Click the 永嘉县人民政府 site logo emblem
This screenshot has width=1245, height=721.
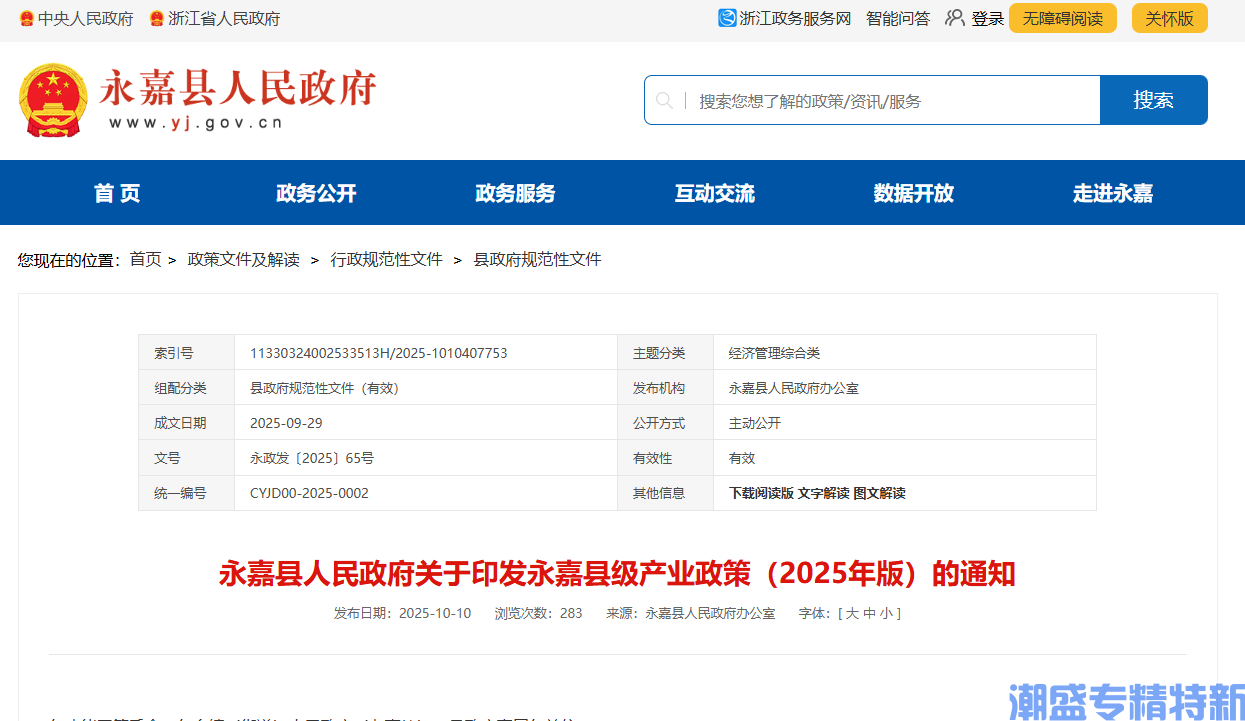coord(53,100)
